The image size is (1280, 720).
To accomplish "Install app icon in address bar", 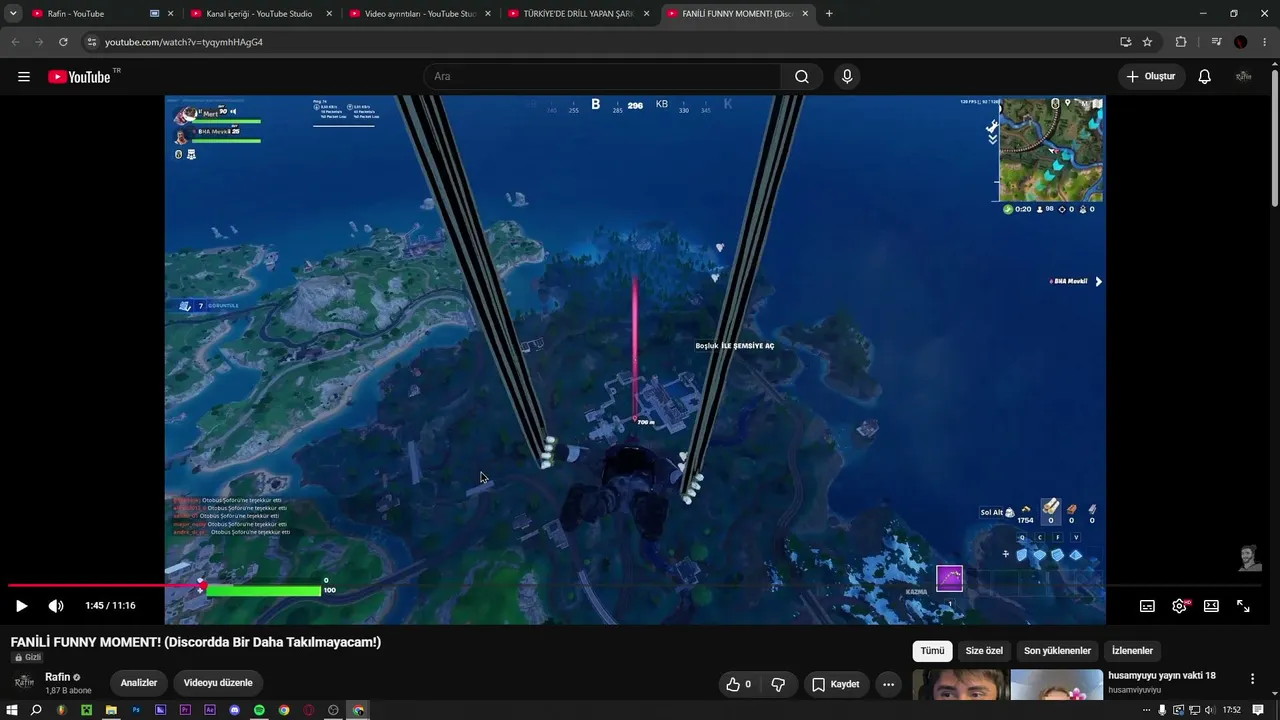I will (1126, 42).
